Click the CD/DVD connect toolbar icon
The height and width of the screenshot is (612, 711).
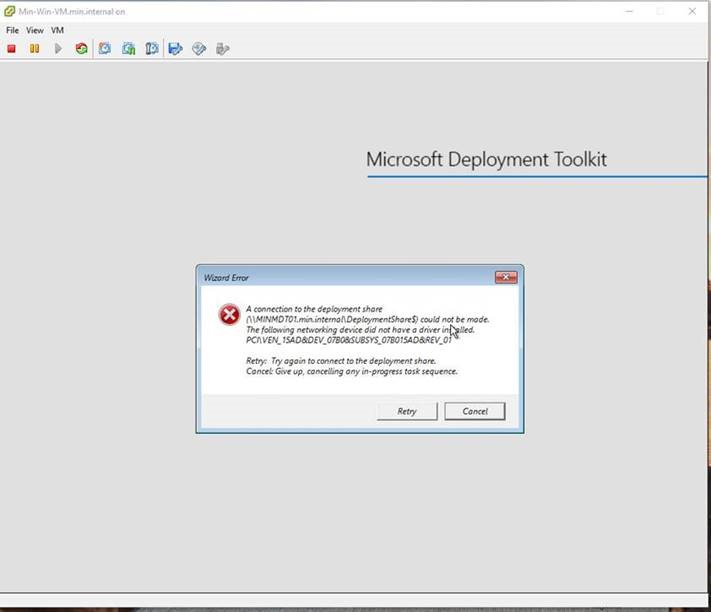(x=199, y=49)
